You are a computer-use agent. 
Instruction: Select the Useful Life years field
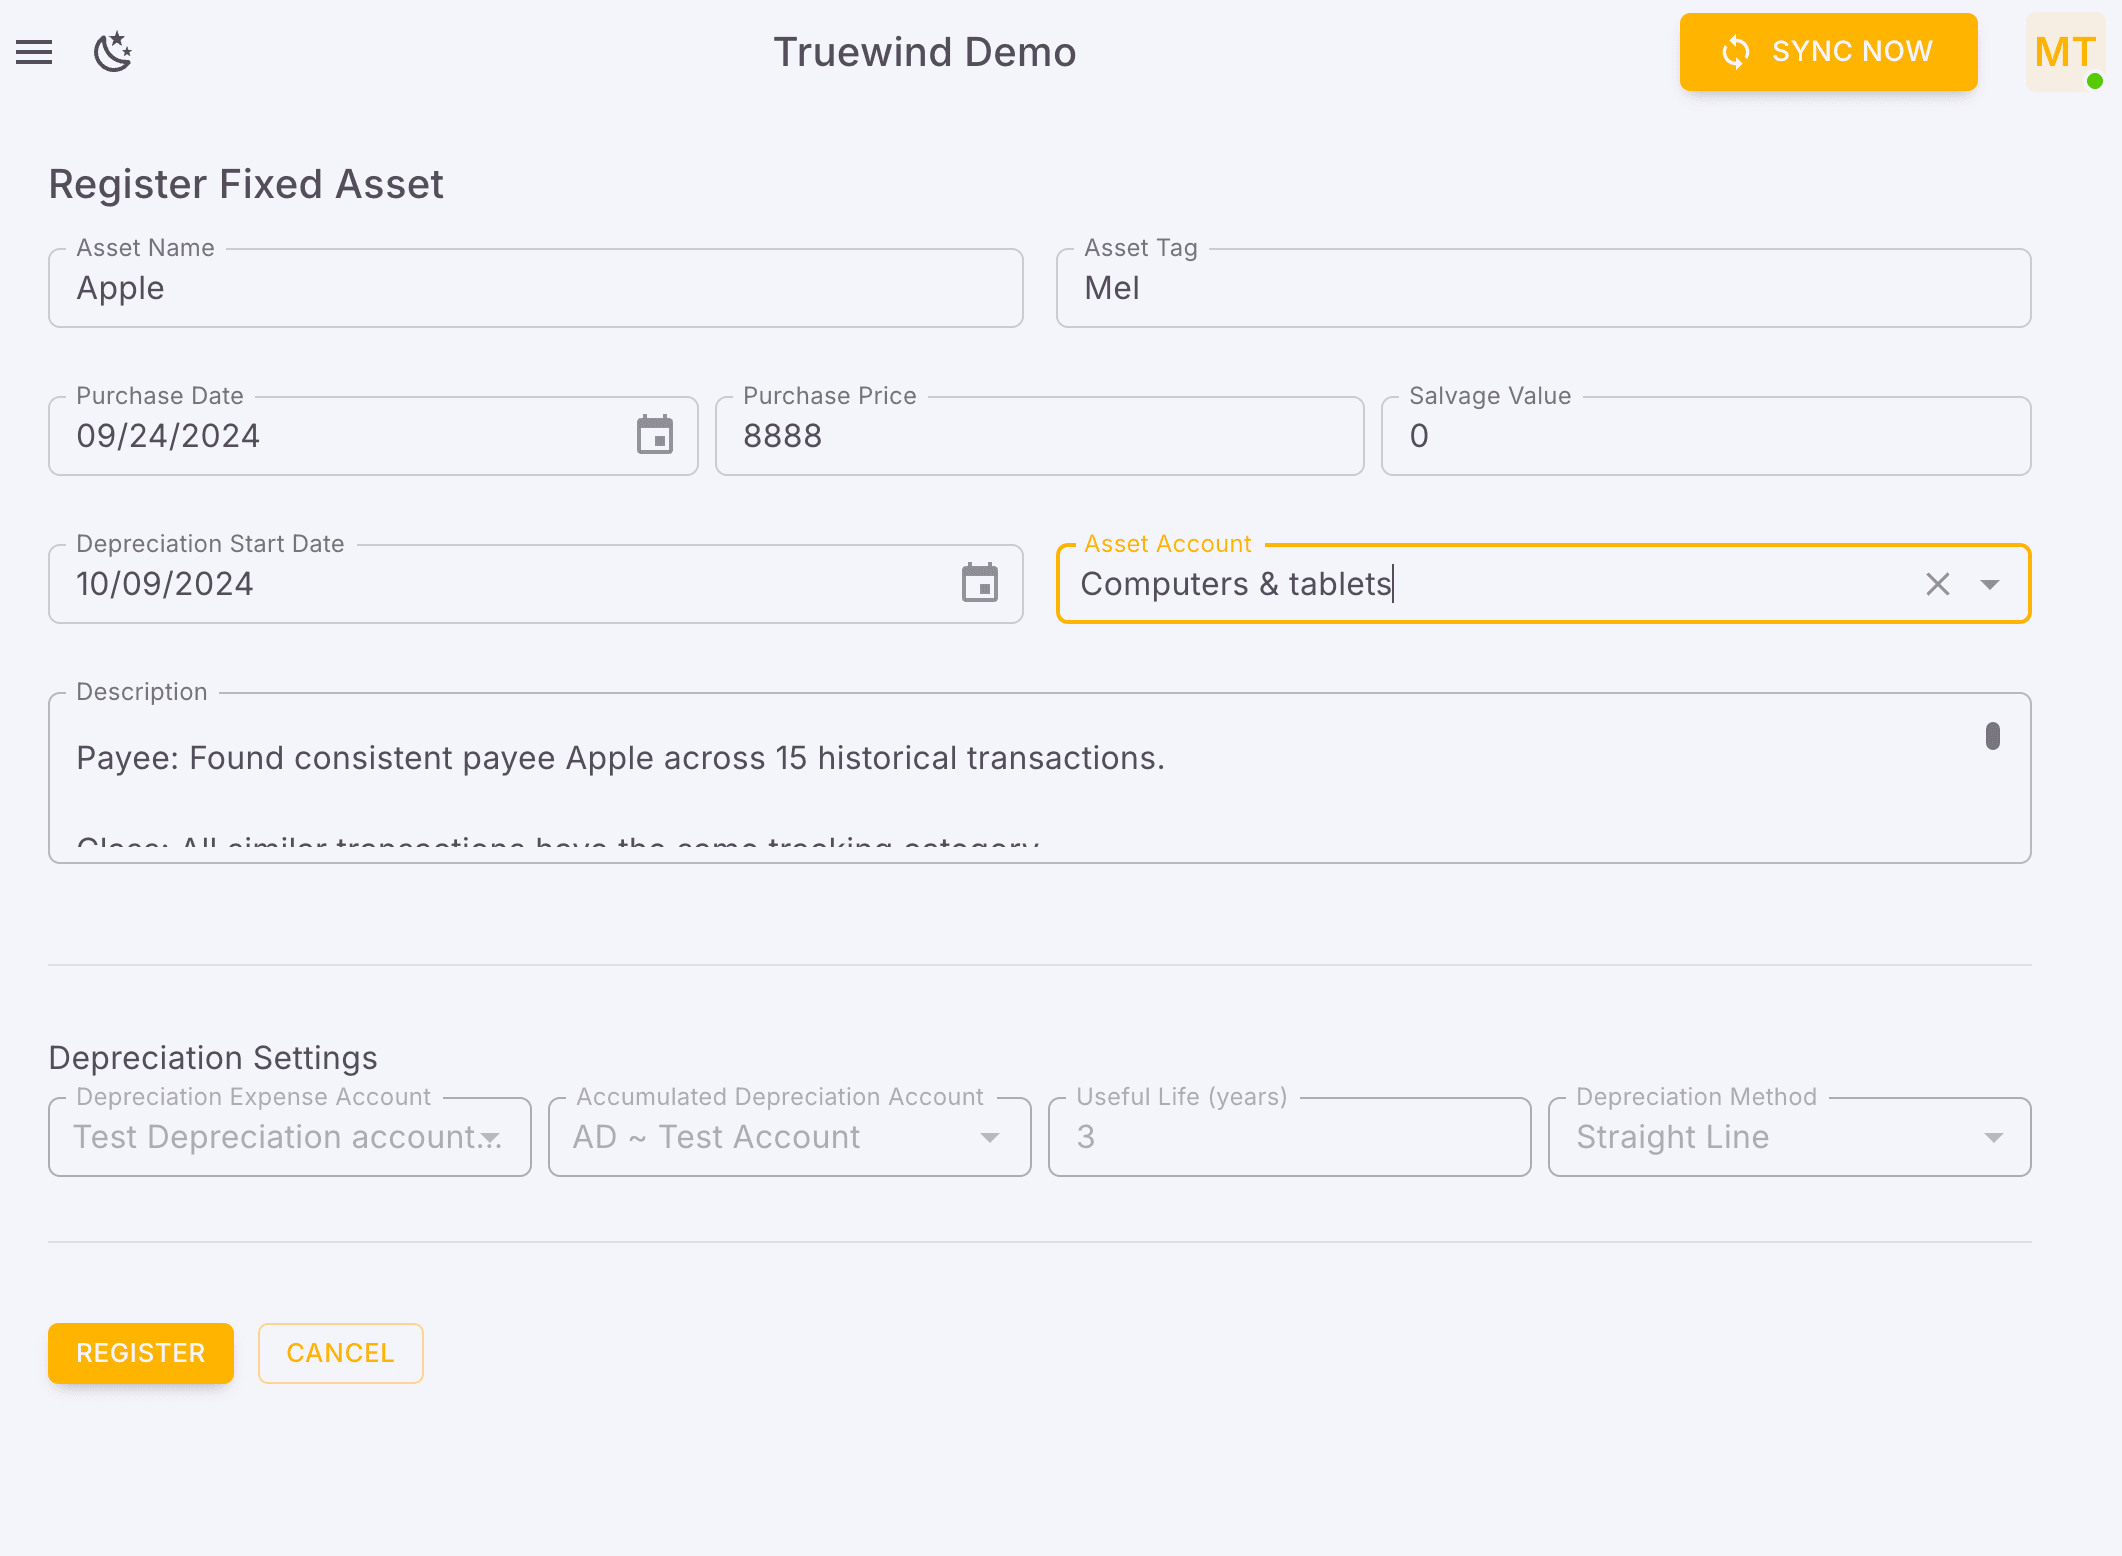(x=1288, y=1137)
